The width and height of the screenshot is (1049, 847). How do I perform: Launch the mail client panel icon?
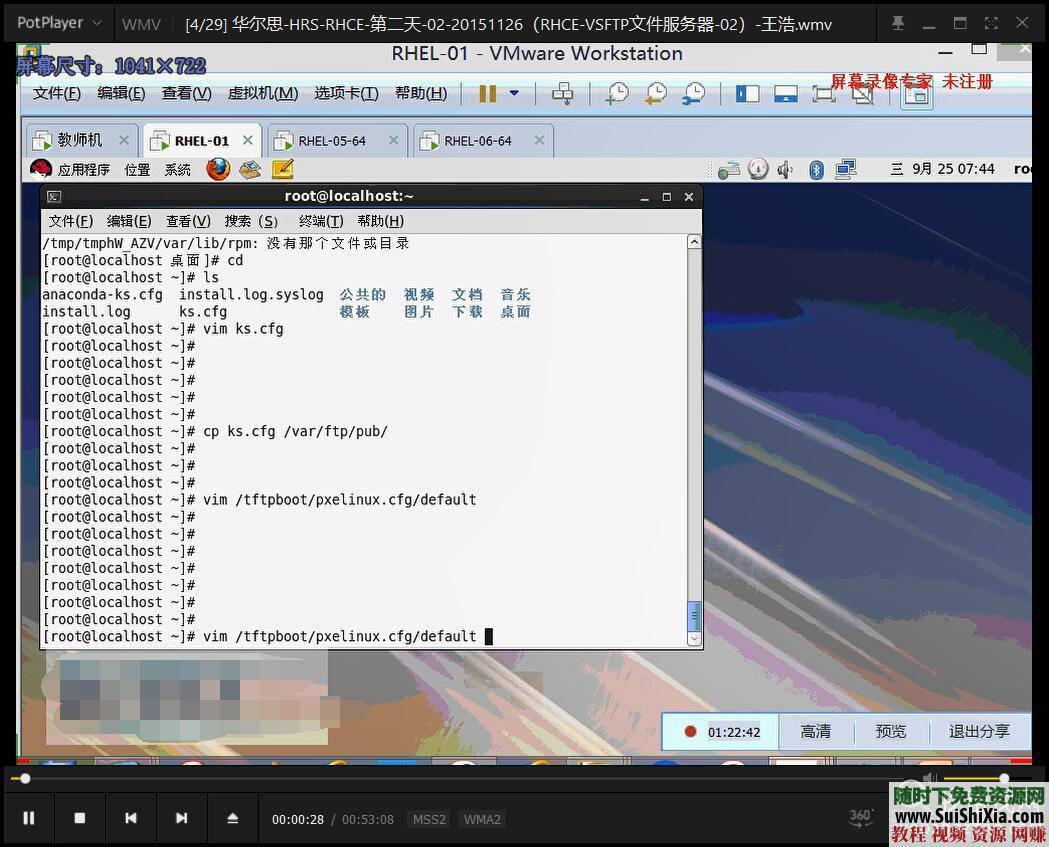tap(251, 169)
